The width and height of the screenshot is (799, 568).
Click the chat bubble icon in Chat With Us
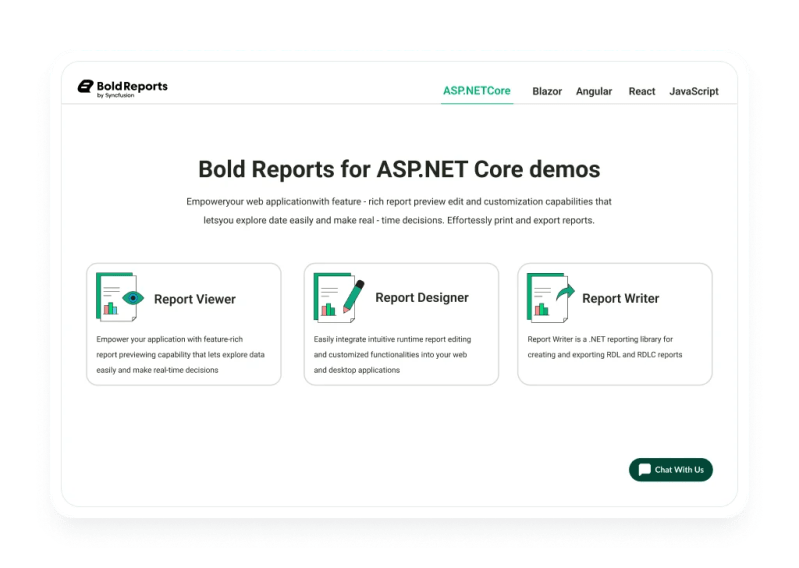(x=645, y=469)
